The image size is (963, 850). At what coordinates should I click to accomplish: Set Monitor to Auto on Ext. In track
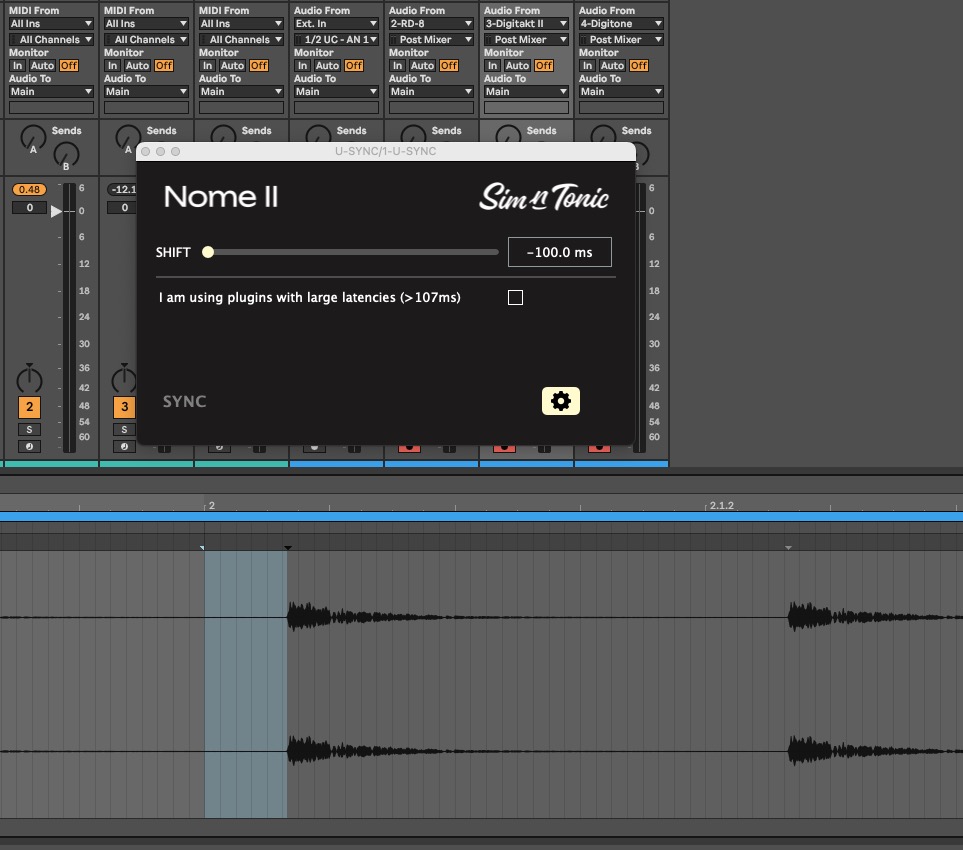click(327, 66)
